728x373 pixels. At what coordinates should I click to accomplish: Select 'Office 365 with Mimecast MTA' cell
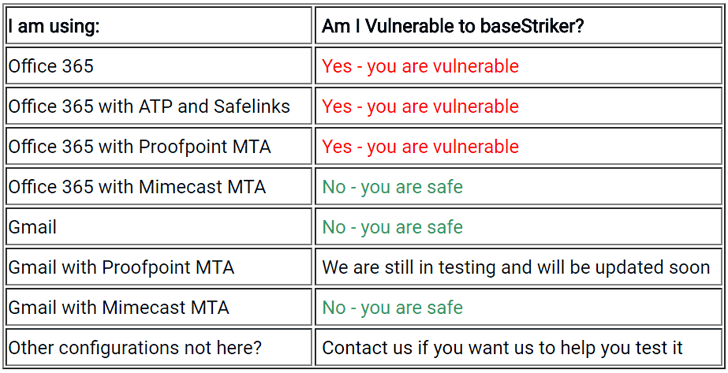(158, 186)
